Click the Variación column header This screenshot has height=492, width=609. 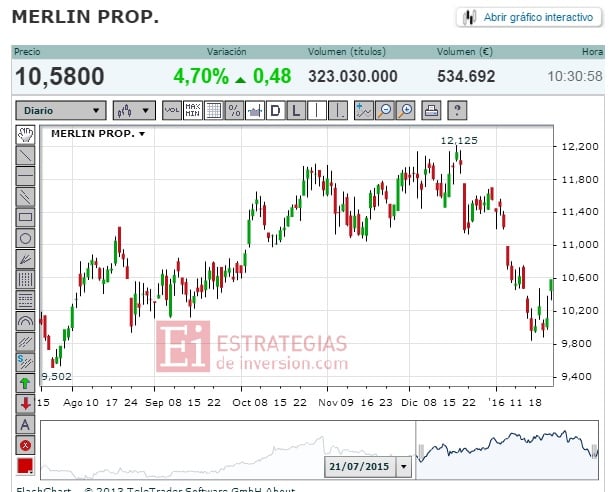226,52
